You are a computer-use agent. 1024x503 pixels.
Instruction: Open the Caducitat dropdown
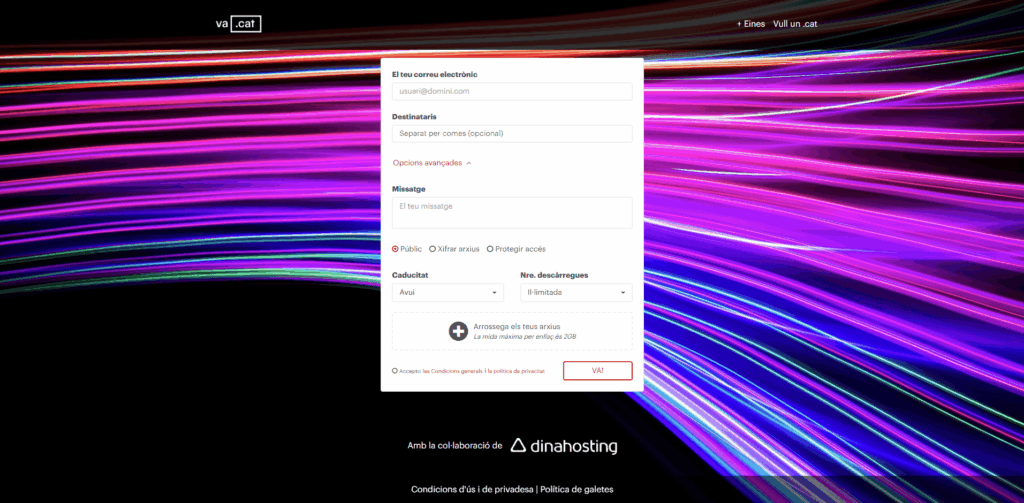point(448,293)
